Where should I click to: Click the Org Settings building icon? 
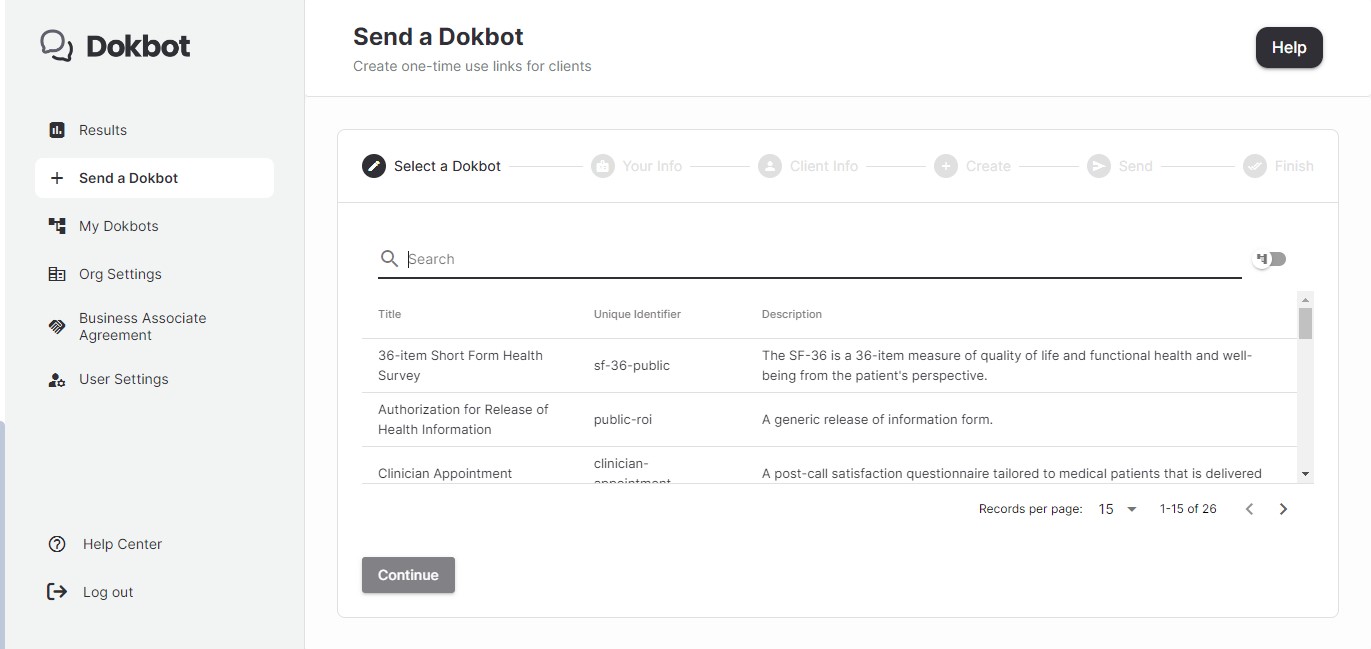pos(57,274)
